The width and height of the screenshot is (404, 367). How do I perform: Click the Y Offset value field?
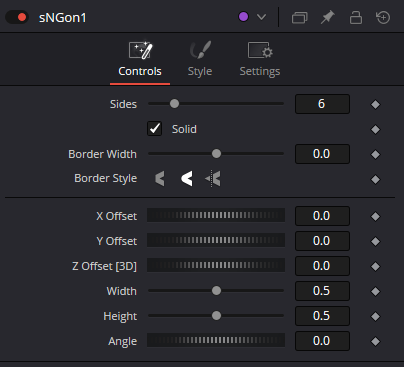pos(322,241)
